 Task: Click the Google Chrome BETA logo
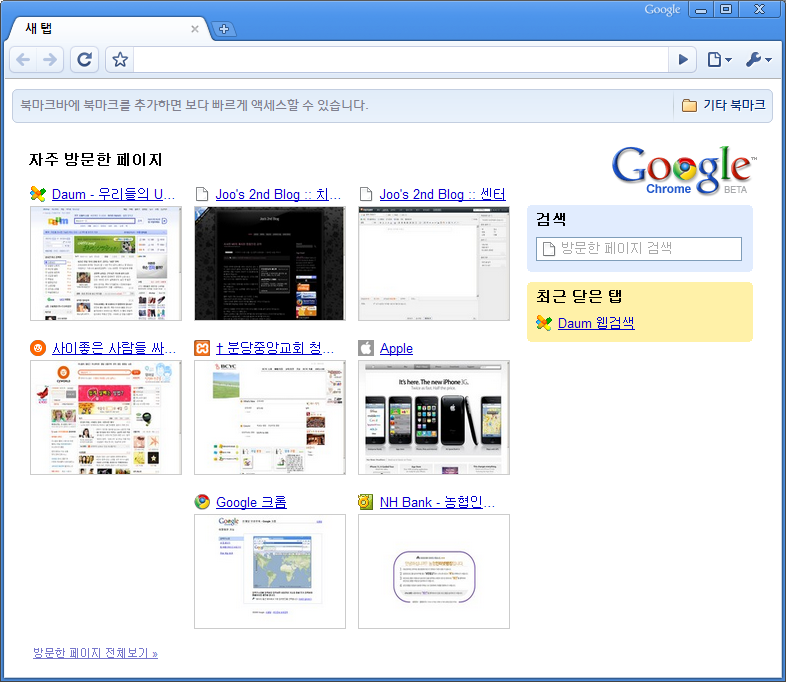(684, 169)
